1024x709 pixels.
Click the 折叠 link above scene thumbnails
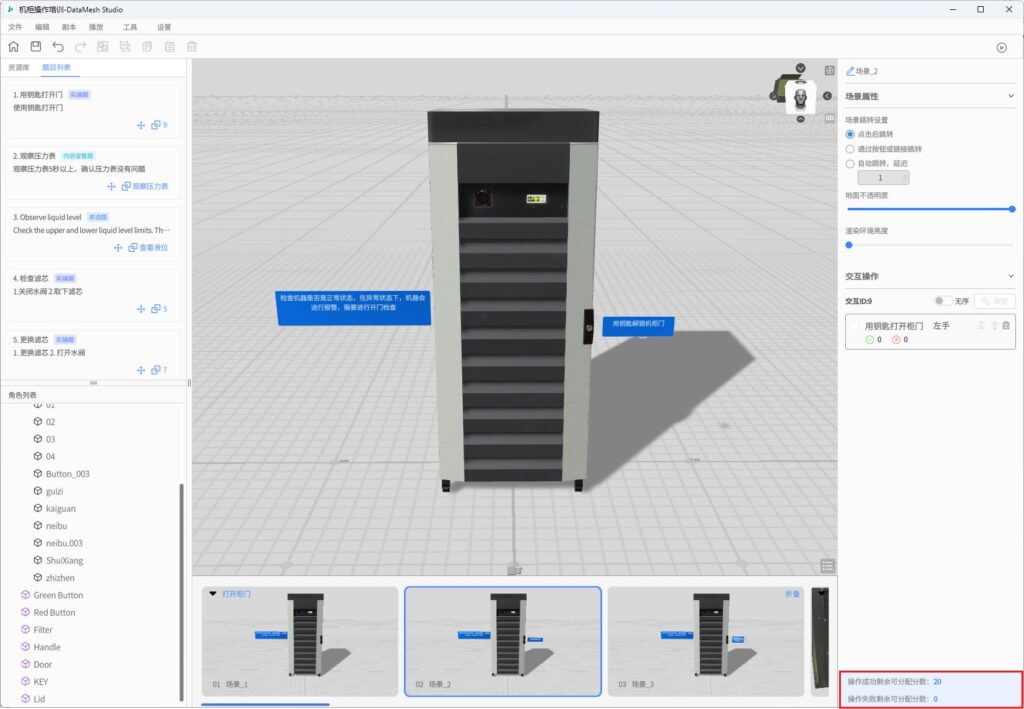coord(792,593)
